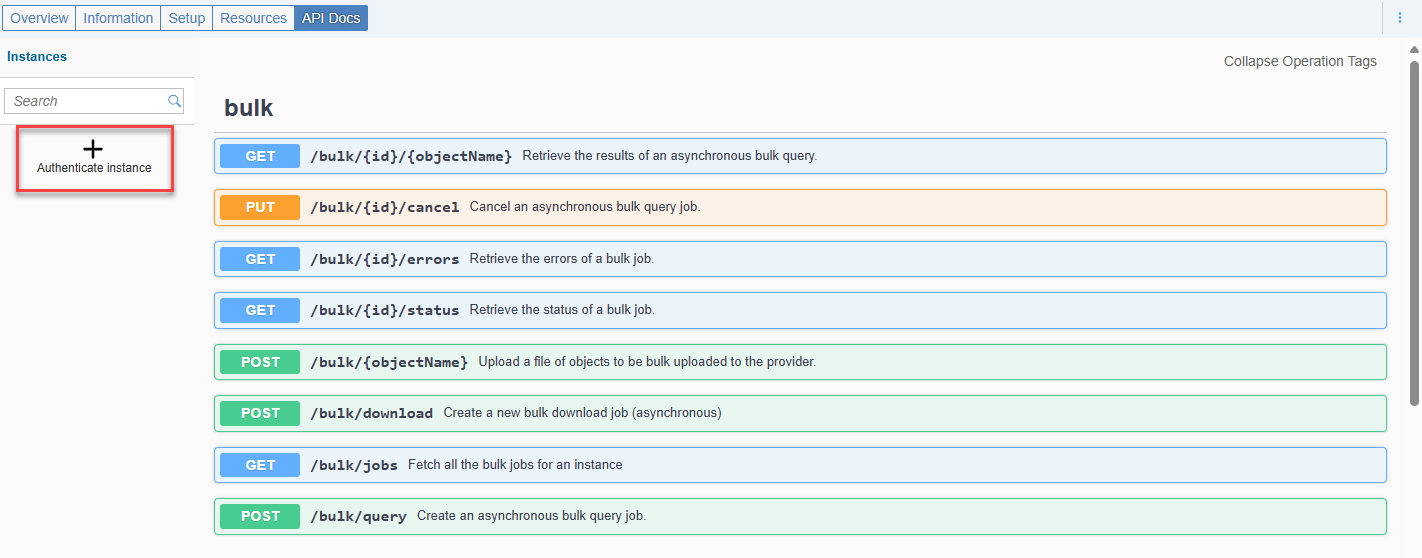Click Collapse Operation Tags link
This screenshot has width=1422, height=558.
1300,61
